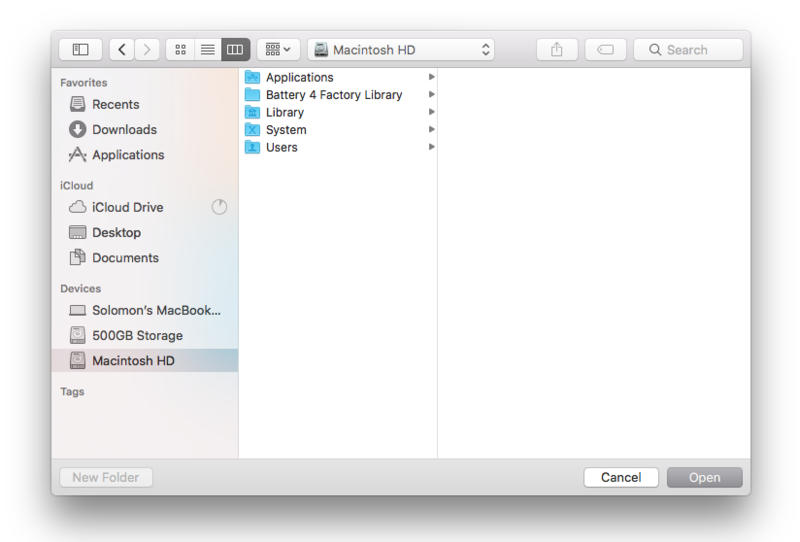Toggle the sidebar visibility button
Screen dimensions: 800x542
coord(81,50)
